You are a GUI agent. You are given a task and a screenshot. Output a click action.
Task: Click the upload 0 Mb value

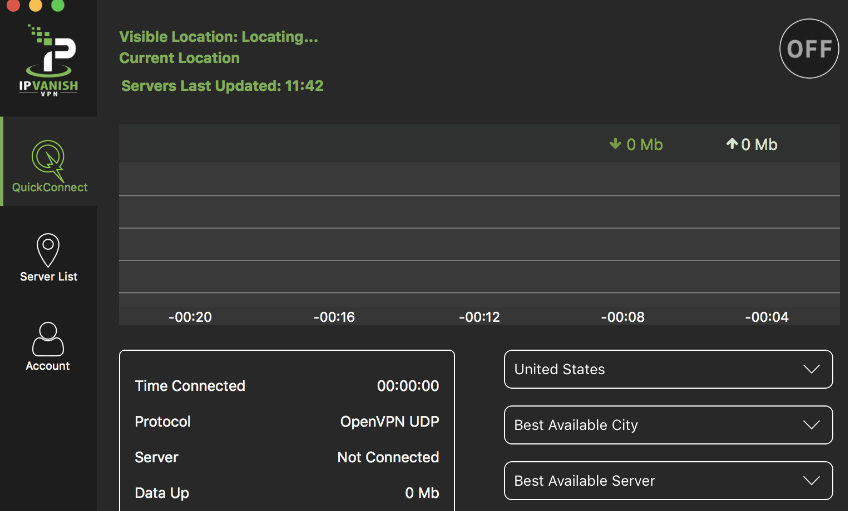(759, 144)
